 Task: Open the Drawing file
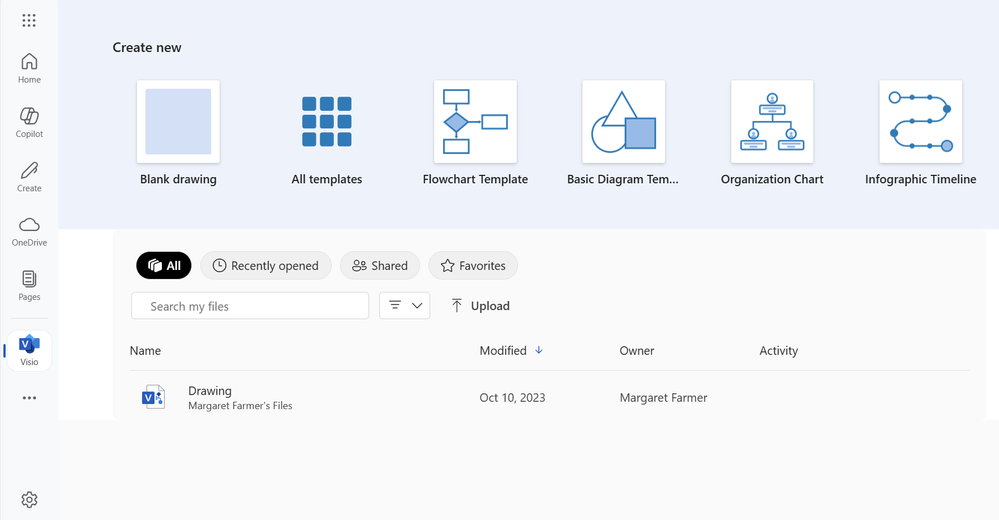point(210,391)
